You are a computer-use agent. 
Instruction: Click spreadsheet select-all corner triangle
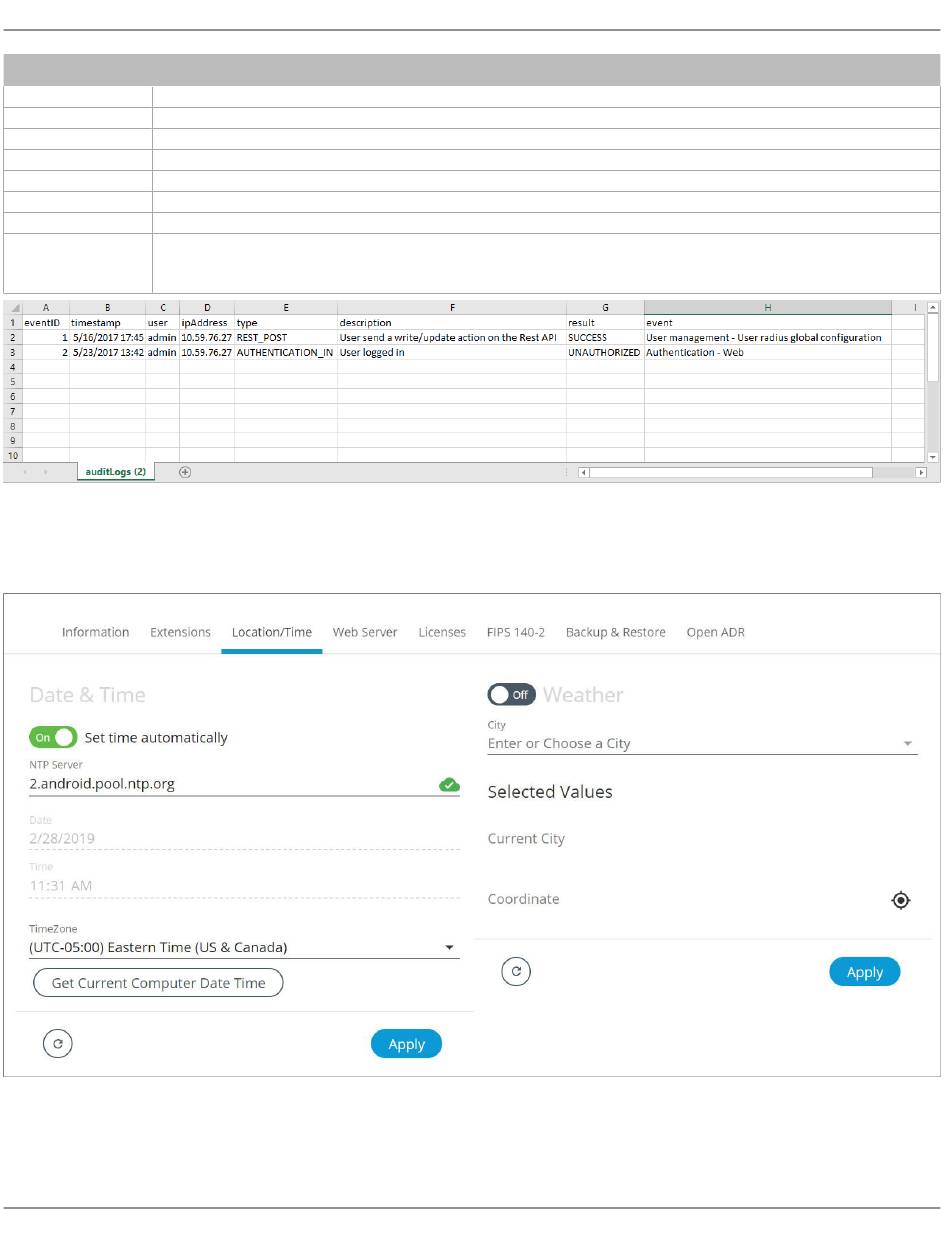pos(14,307)
